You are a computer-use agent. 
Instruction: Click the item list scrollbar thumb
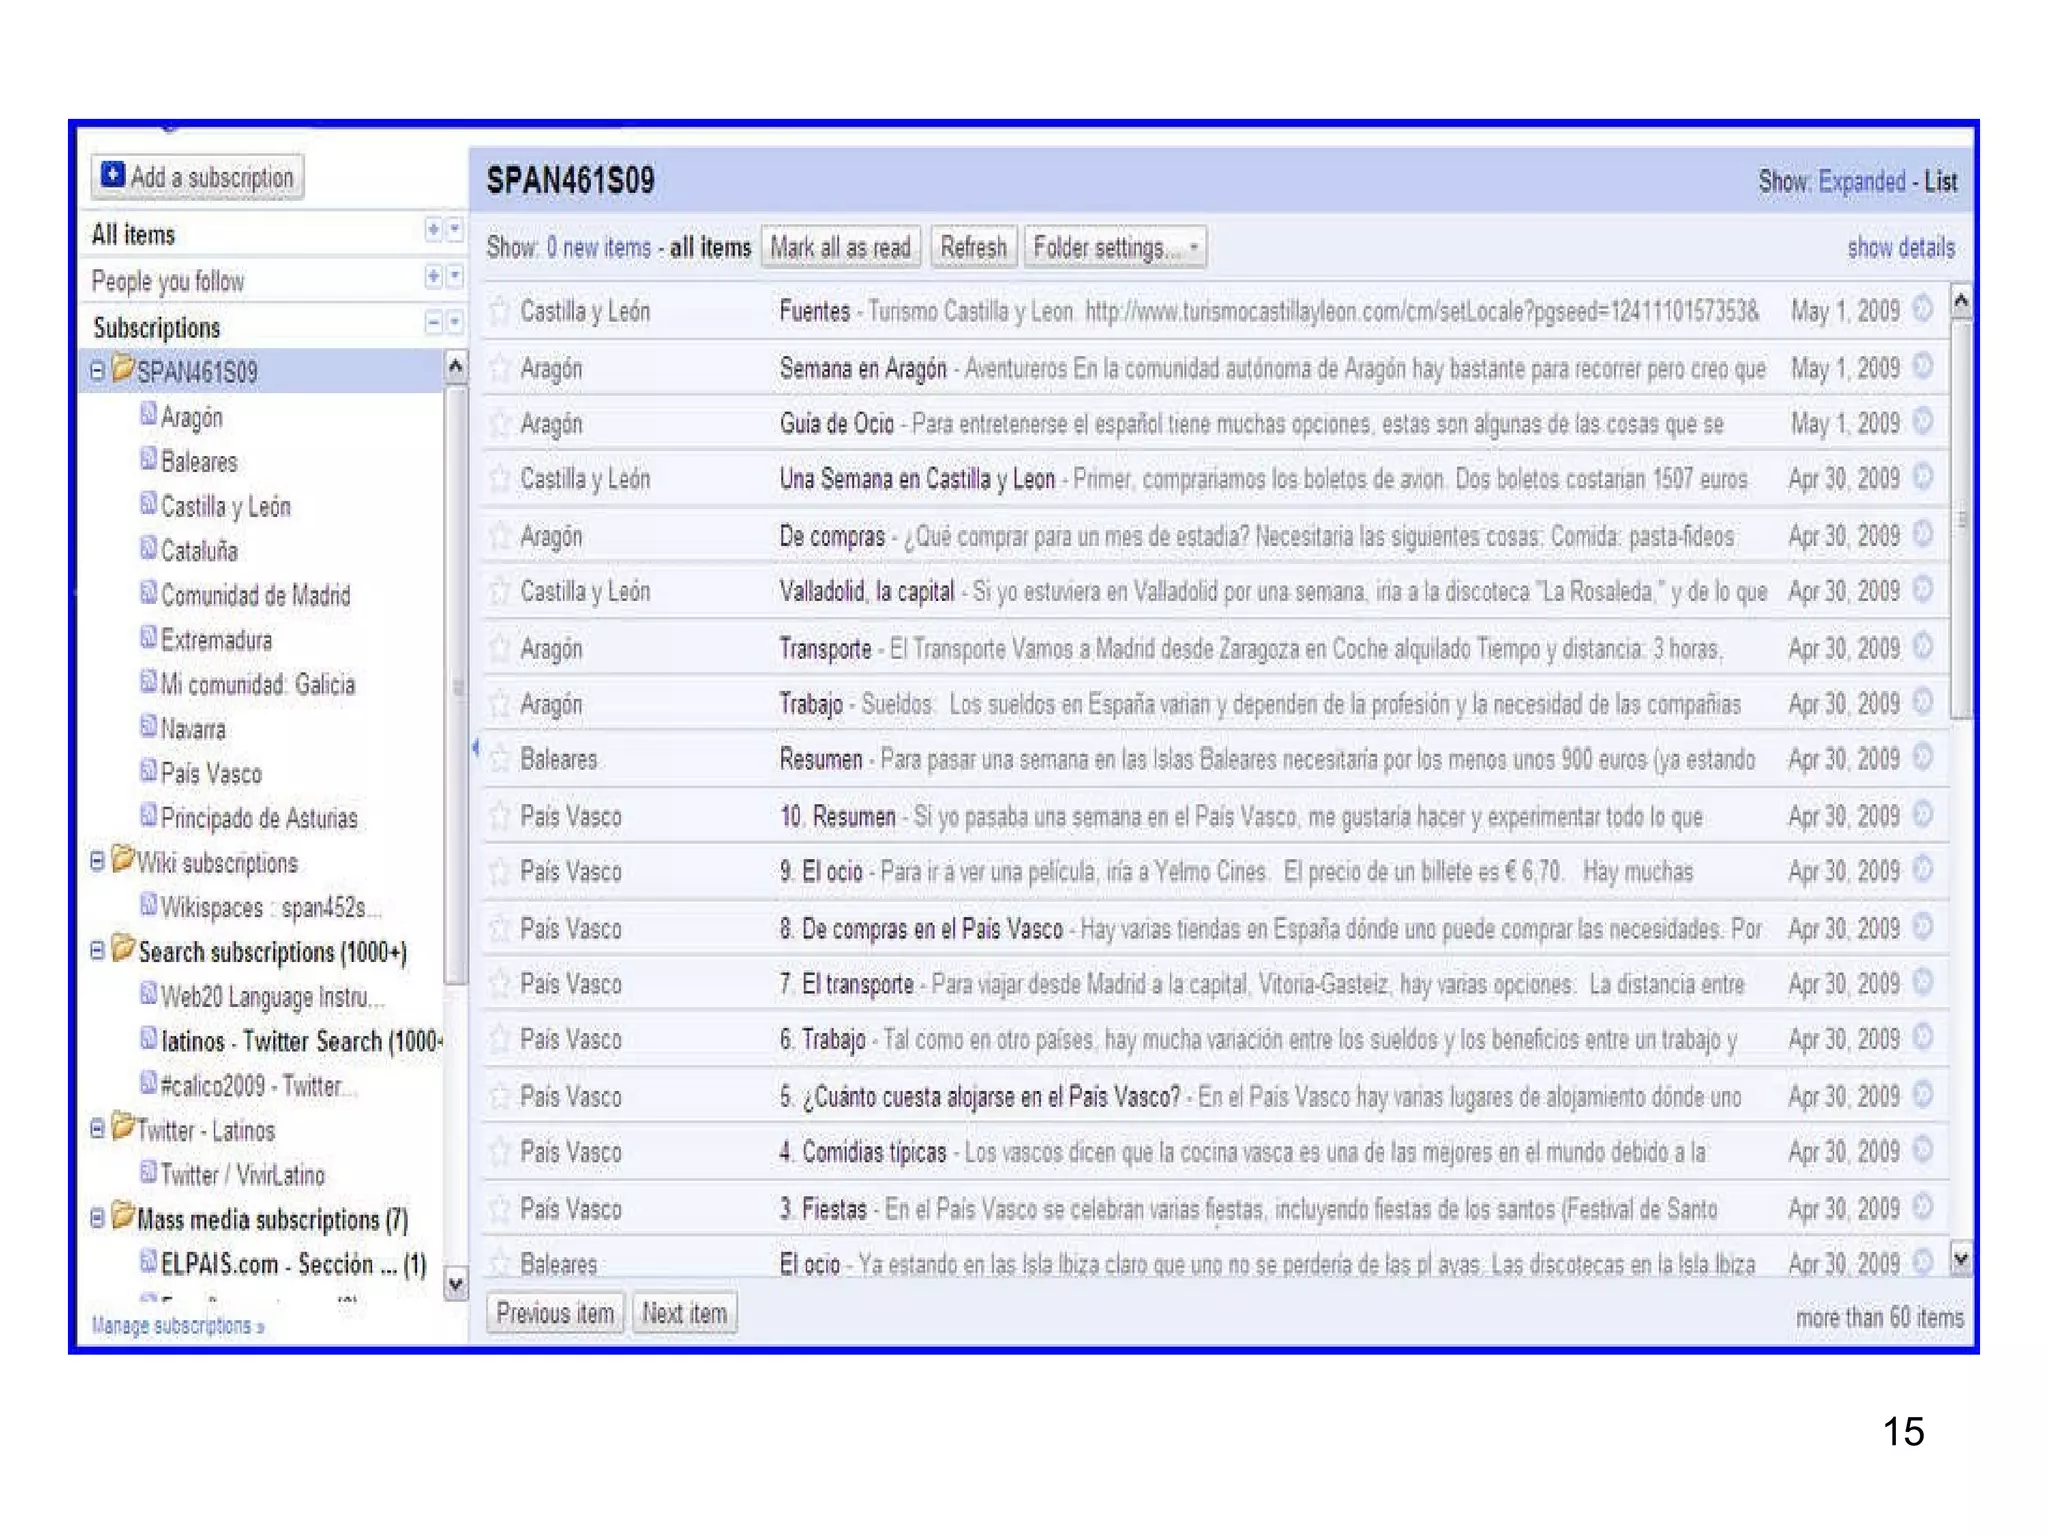(1961, 520)
